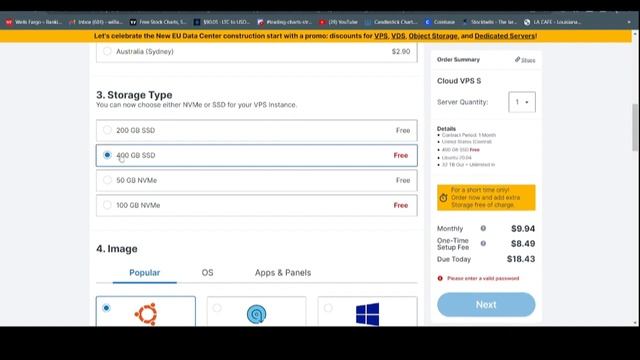This screenshot has width=640, height=360.
Task: Click the password error warning icon
Action: click(x=440, y=278)
